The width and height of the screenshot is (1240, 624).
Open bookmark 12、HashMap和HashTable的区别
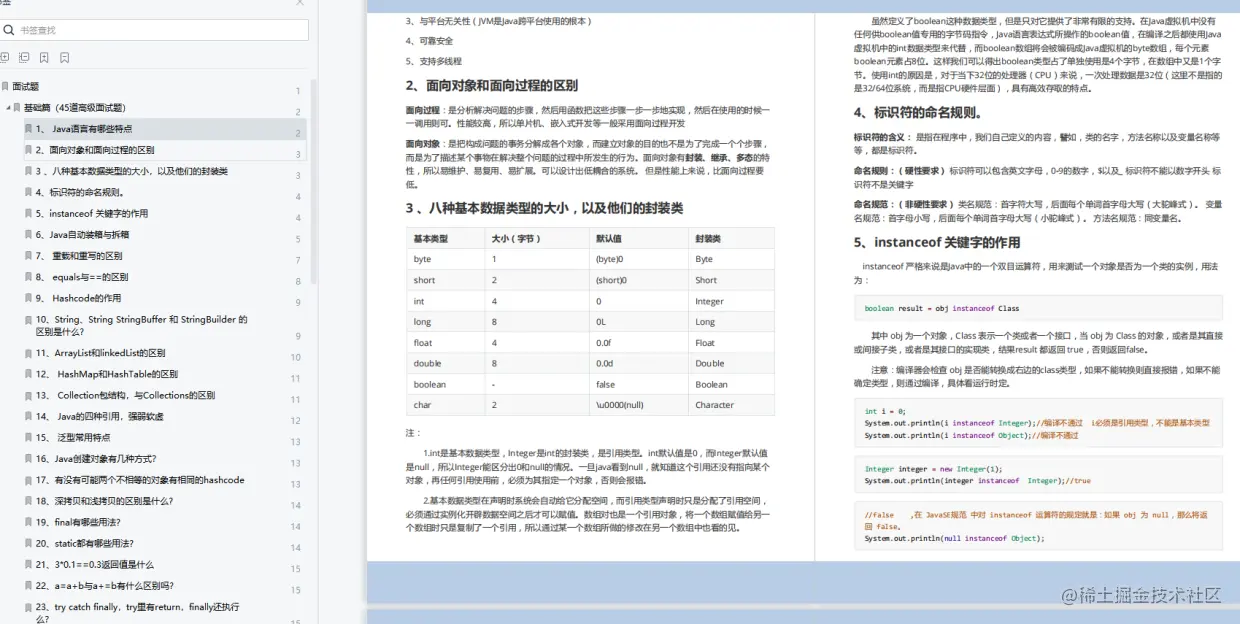(107, 374)
